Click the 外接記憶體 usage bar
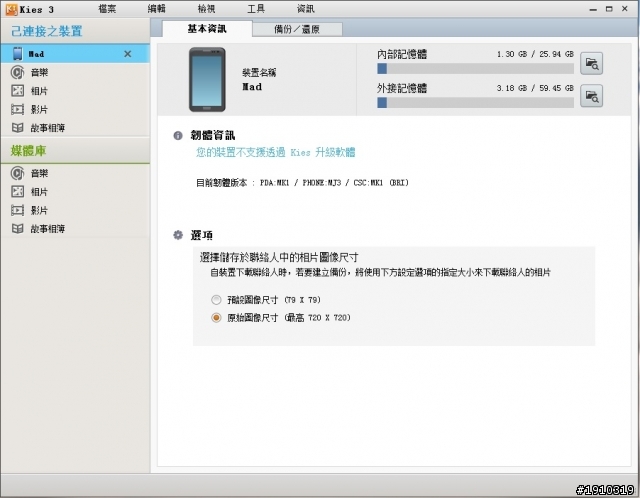 coord(476,102)
